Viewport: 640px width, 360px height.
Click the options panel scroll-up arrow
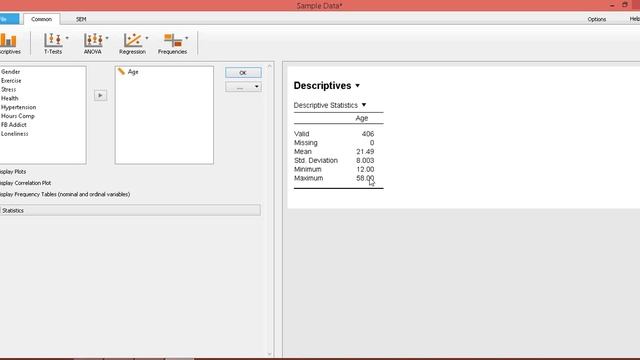click(269, 66)
